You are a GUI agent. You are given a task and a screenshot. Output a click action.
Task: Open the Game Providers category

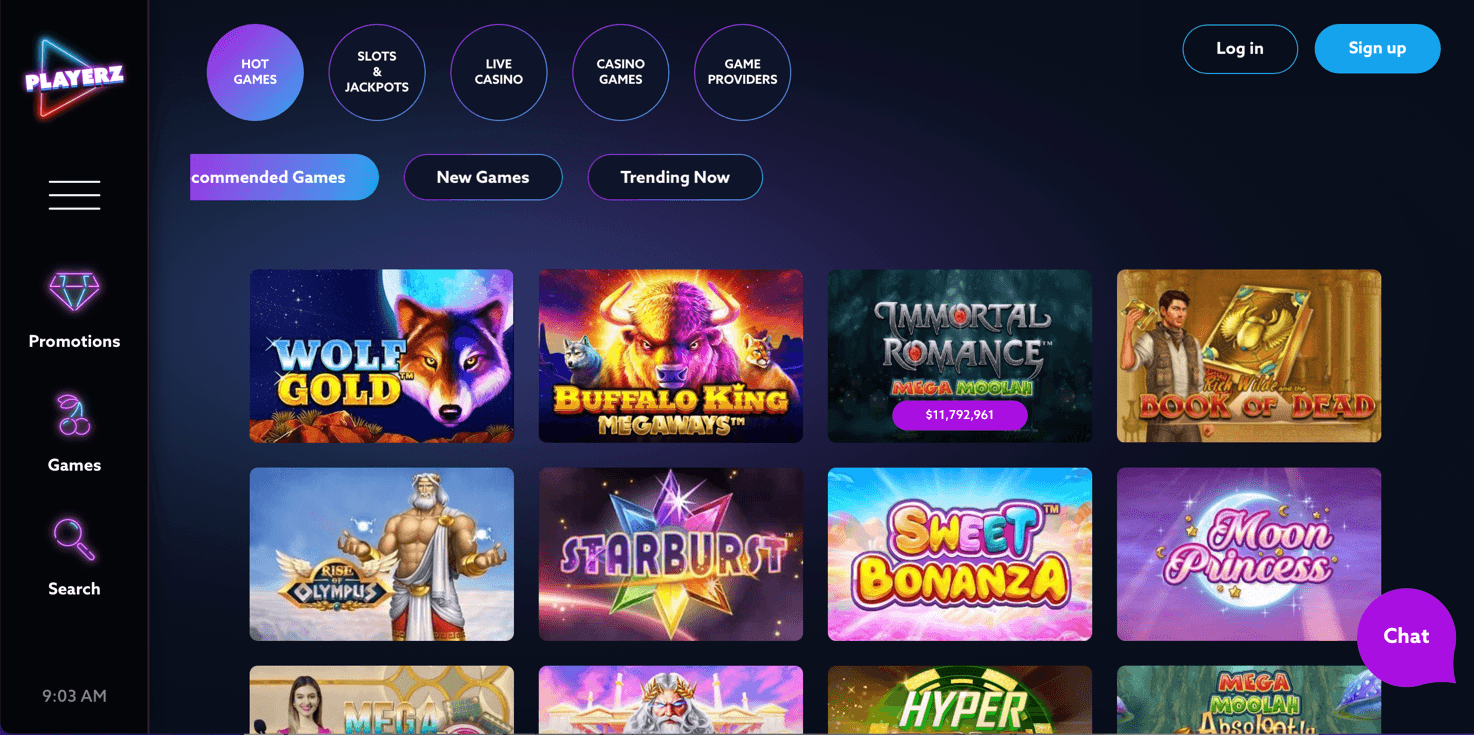(743, 72)
